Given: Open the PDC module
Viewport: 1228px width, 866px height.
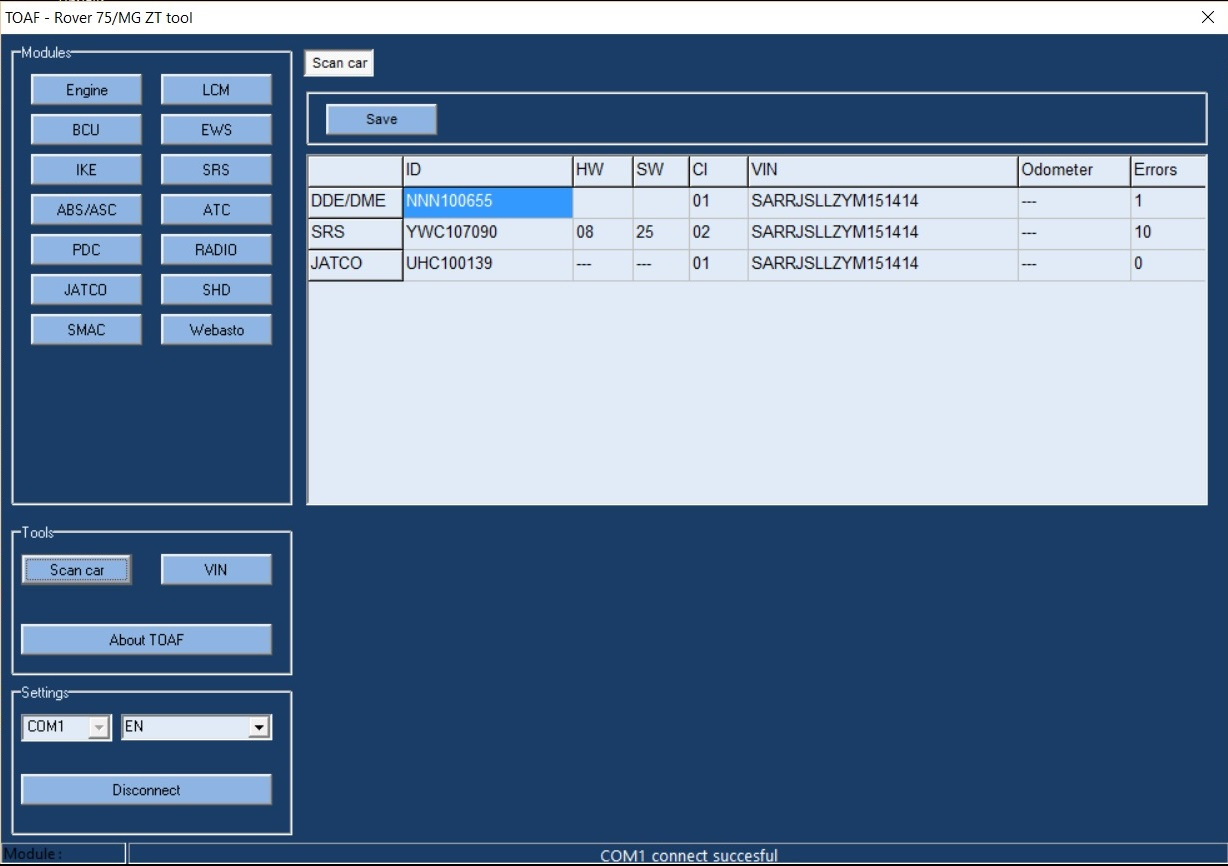Looking at the screenshot, I should (x=86, y=250).
